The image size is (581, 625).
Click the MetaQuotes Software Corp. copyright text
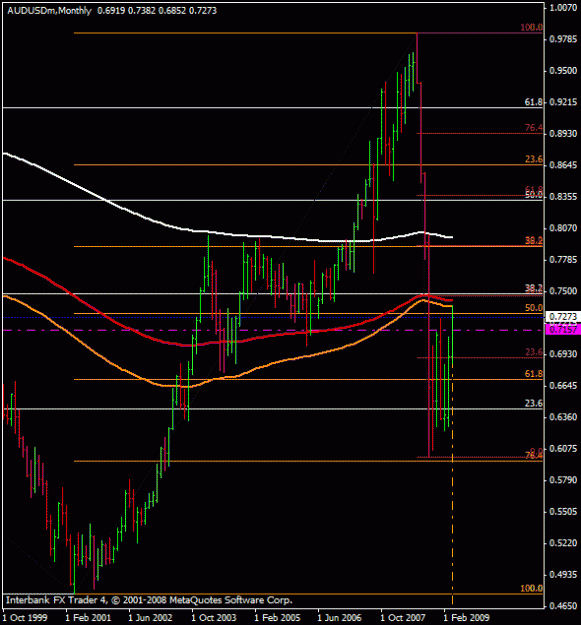149,600
